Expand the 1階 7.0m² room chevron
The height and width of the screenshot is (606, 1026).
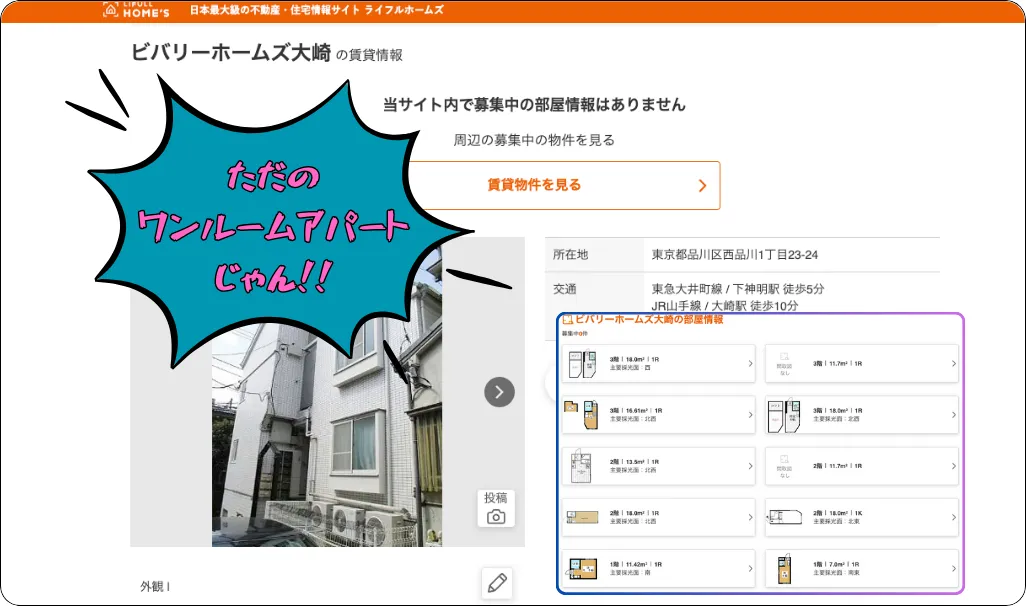click(x=952, y=568)
